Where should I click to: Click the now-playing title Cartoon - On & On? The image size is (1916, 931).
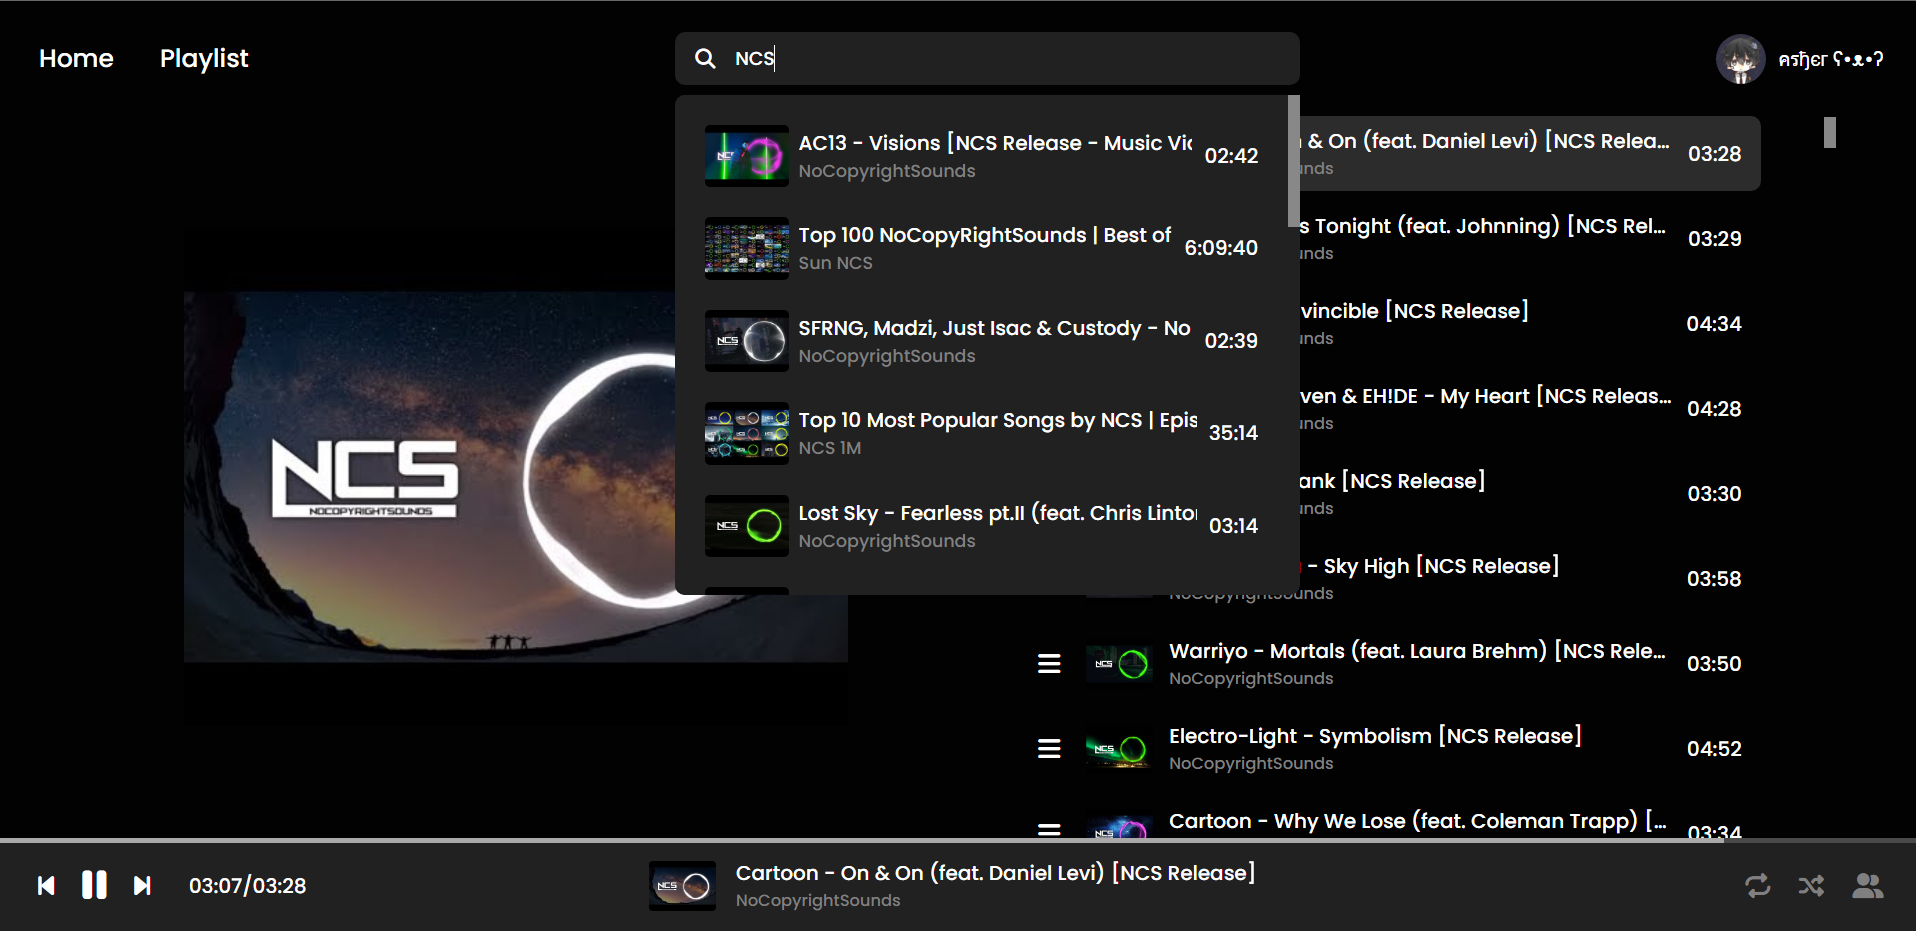coord(995,873)
